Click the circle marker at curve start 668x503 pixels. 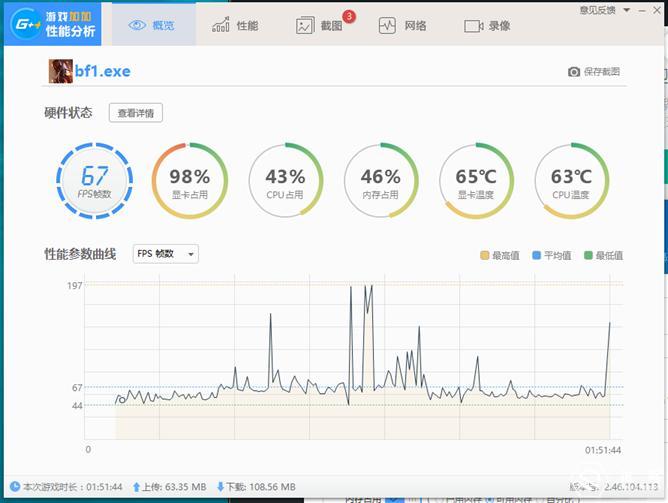click(x=122, y=400)
